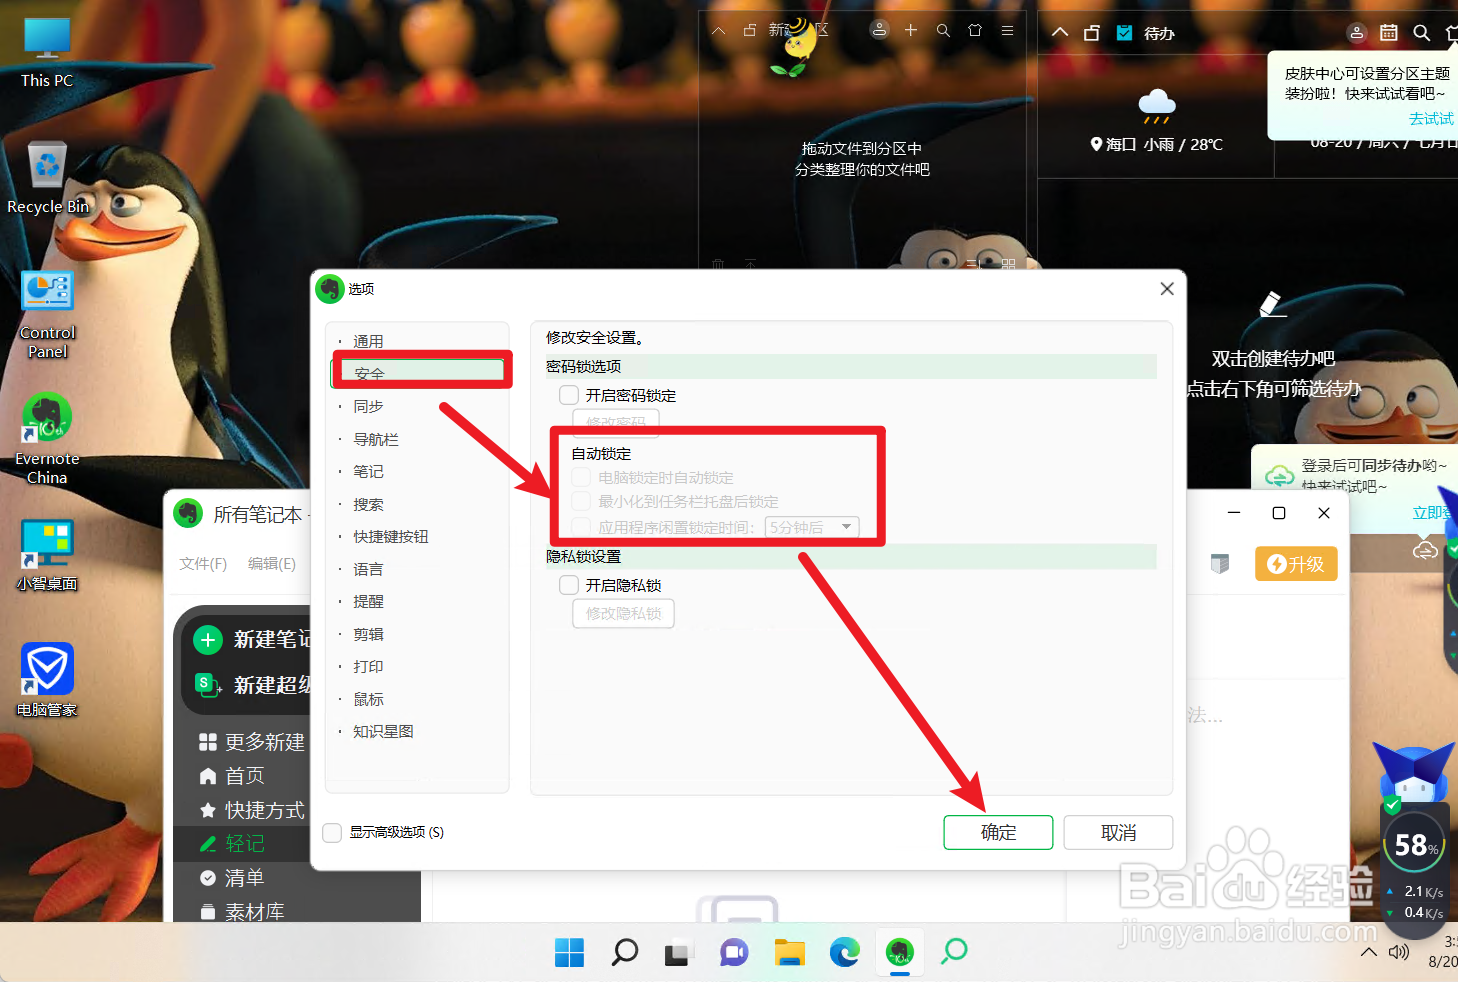Confirm settings with the 确定 button

[x=998, y=832]
